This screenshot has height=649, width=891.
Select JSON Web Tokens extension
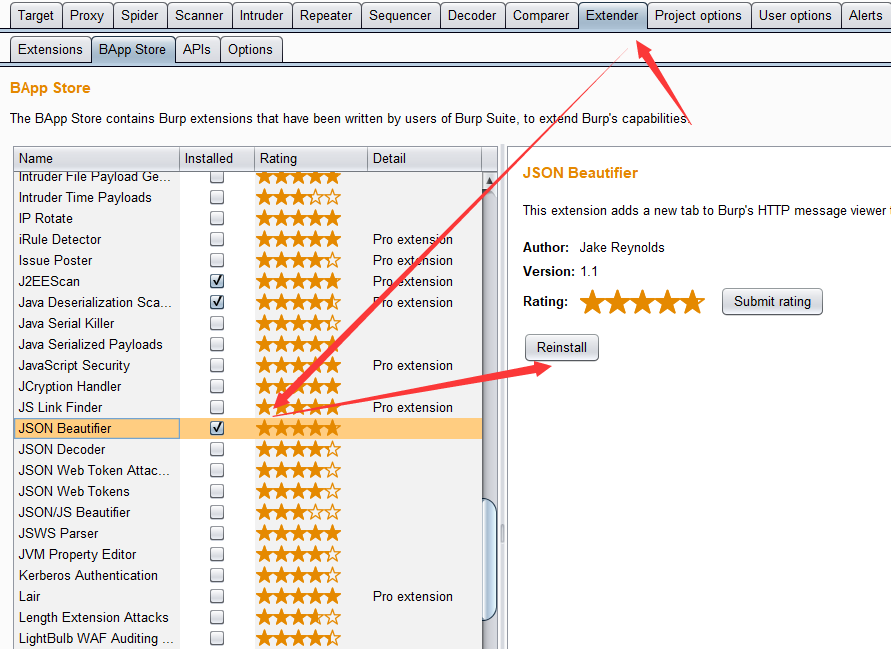[x=248, y=491]
